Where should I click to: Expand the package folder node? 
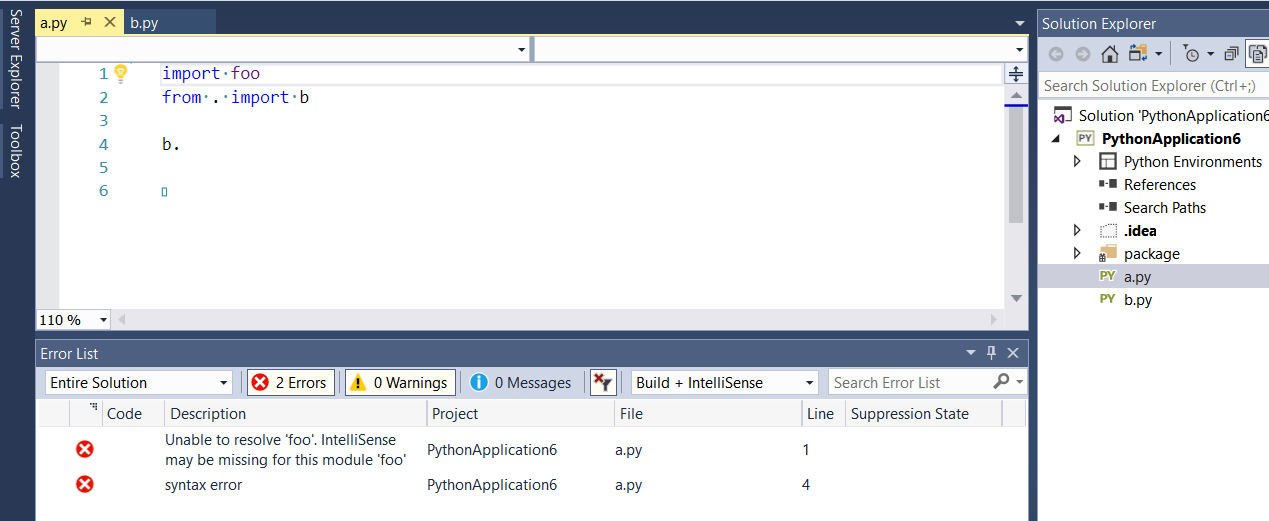[1077, 253]
